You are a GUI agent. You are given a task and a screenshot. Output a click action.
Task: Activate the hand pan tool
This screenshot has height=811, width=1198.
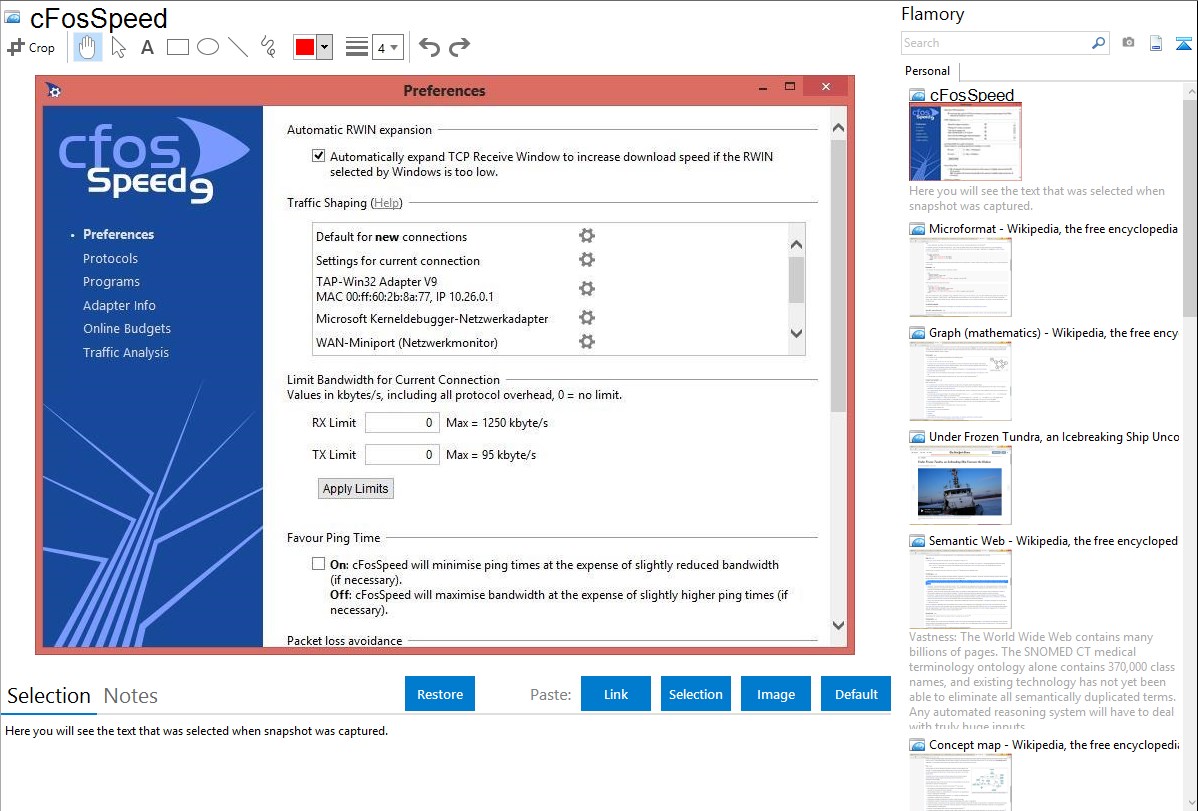[87, 47]
